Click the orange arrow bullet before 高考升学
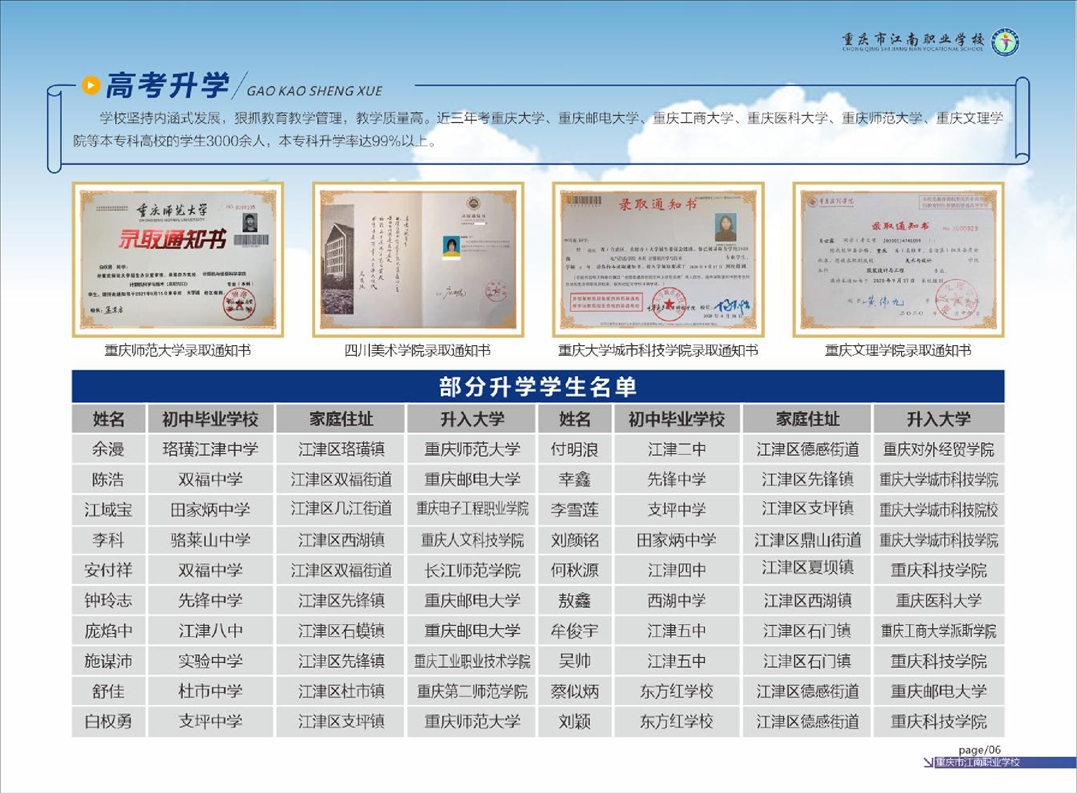The height and width of the screenshot is (793, 1077). point(91,84)
